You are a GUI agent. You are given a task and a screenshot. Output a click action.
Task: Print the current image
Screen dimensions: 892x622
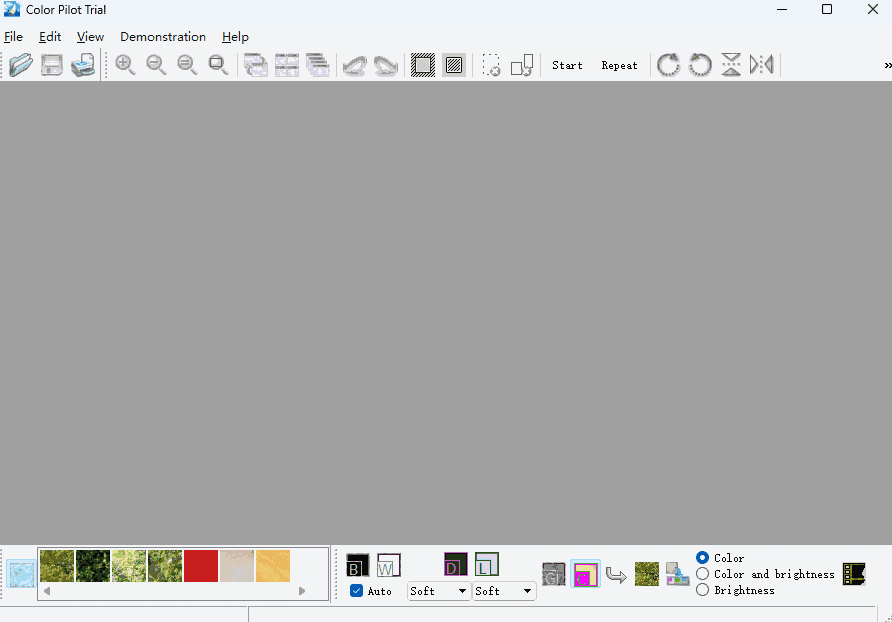coord(83,64)
